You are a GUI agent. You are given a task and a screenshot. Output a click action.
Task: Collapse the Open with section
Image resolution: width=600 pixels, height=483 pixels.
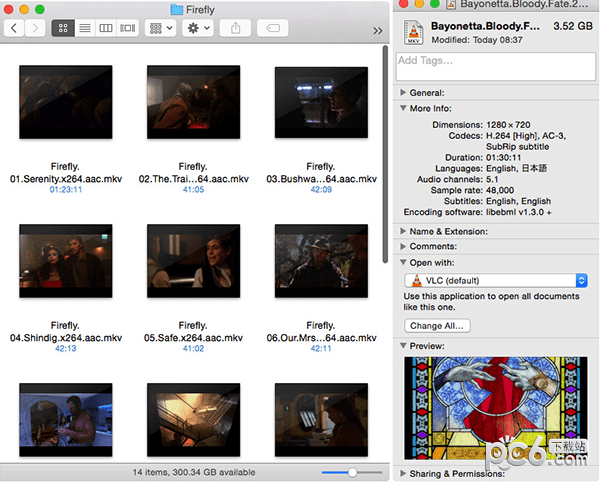tap(403, 263)
